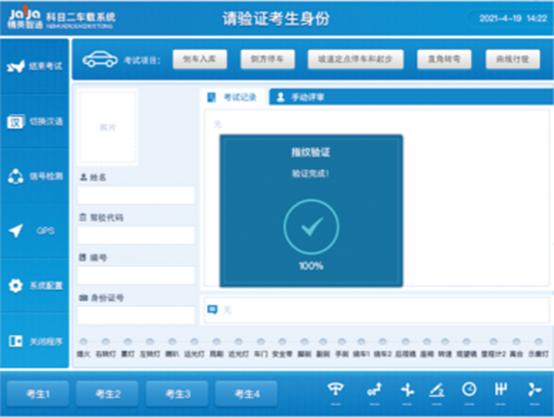Open system settings (系统配置) gear icon
The width and height of the screenshot is (554, 418).
coord(16,285)
